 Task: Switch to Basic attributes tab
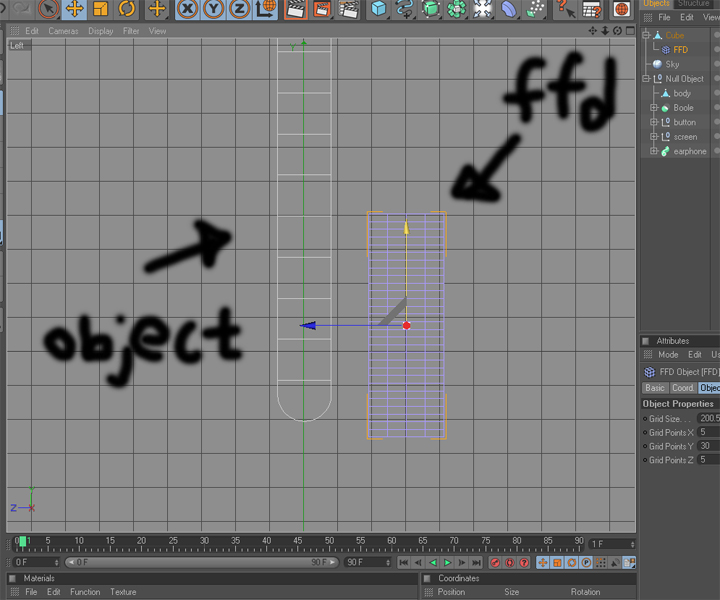[655, 388]
